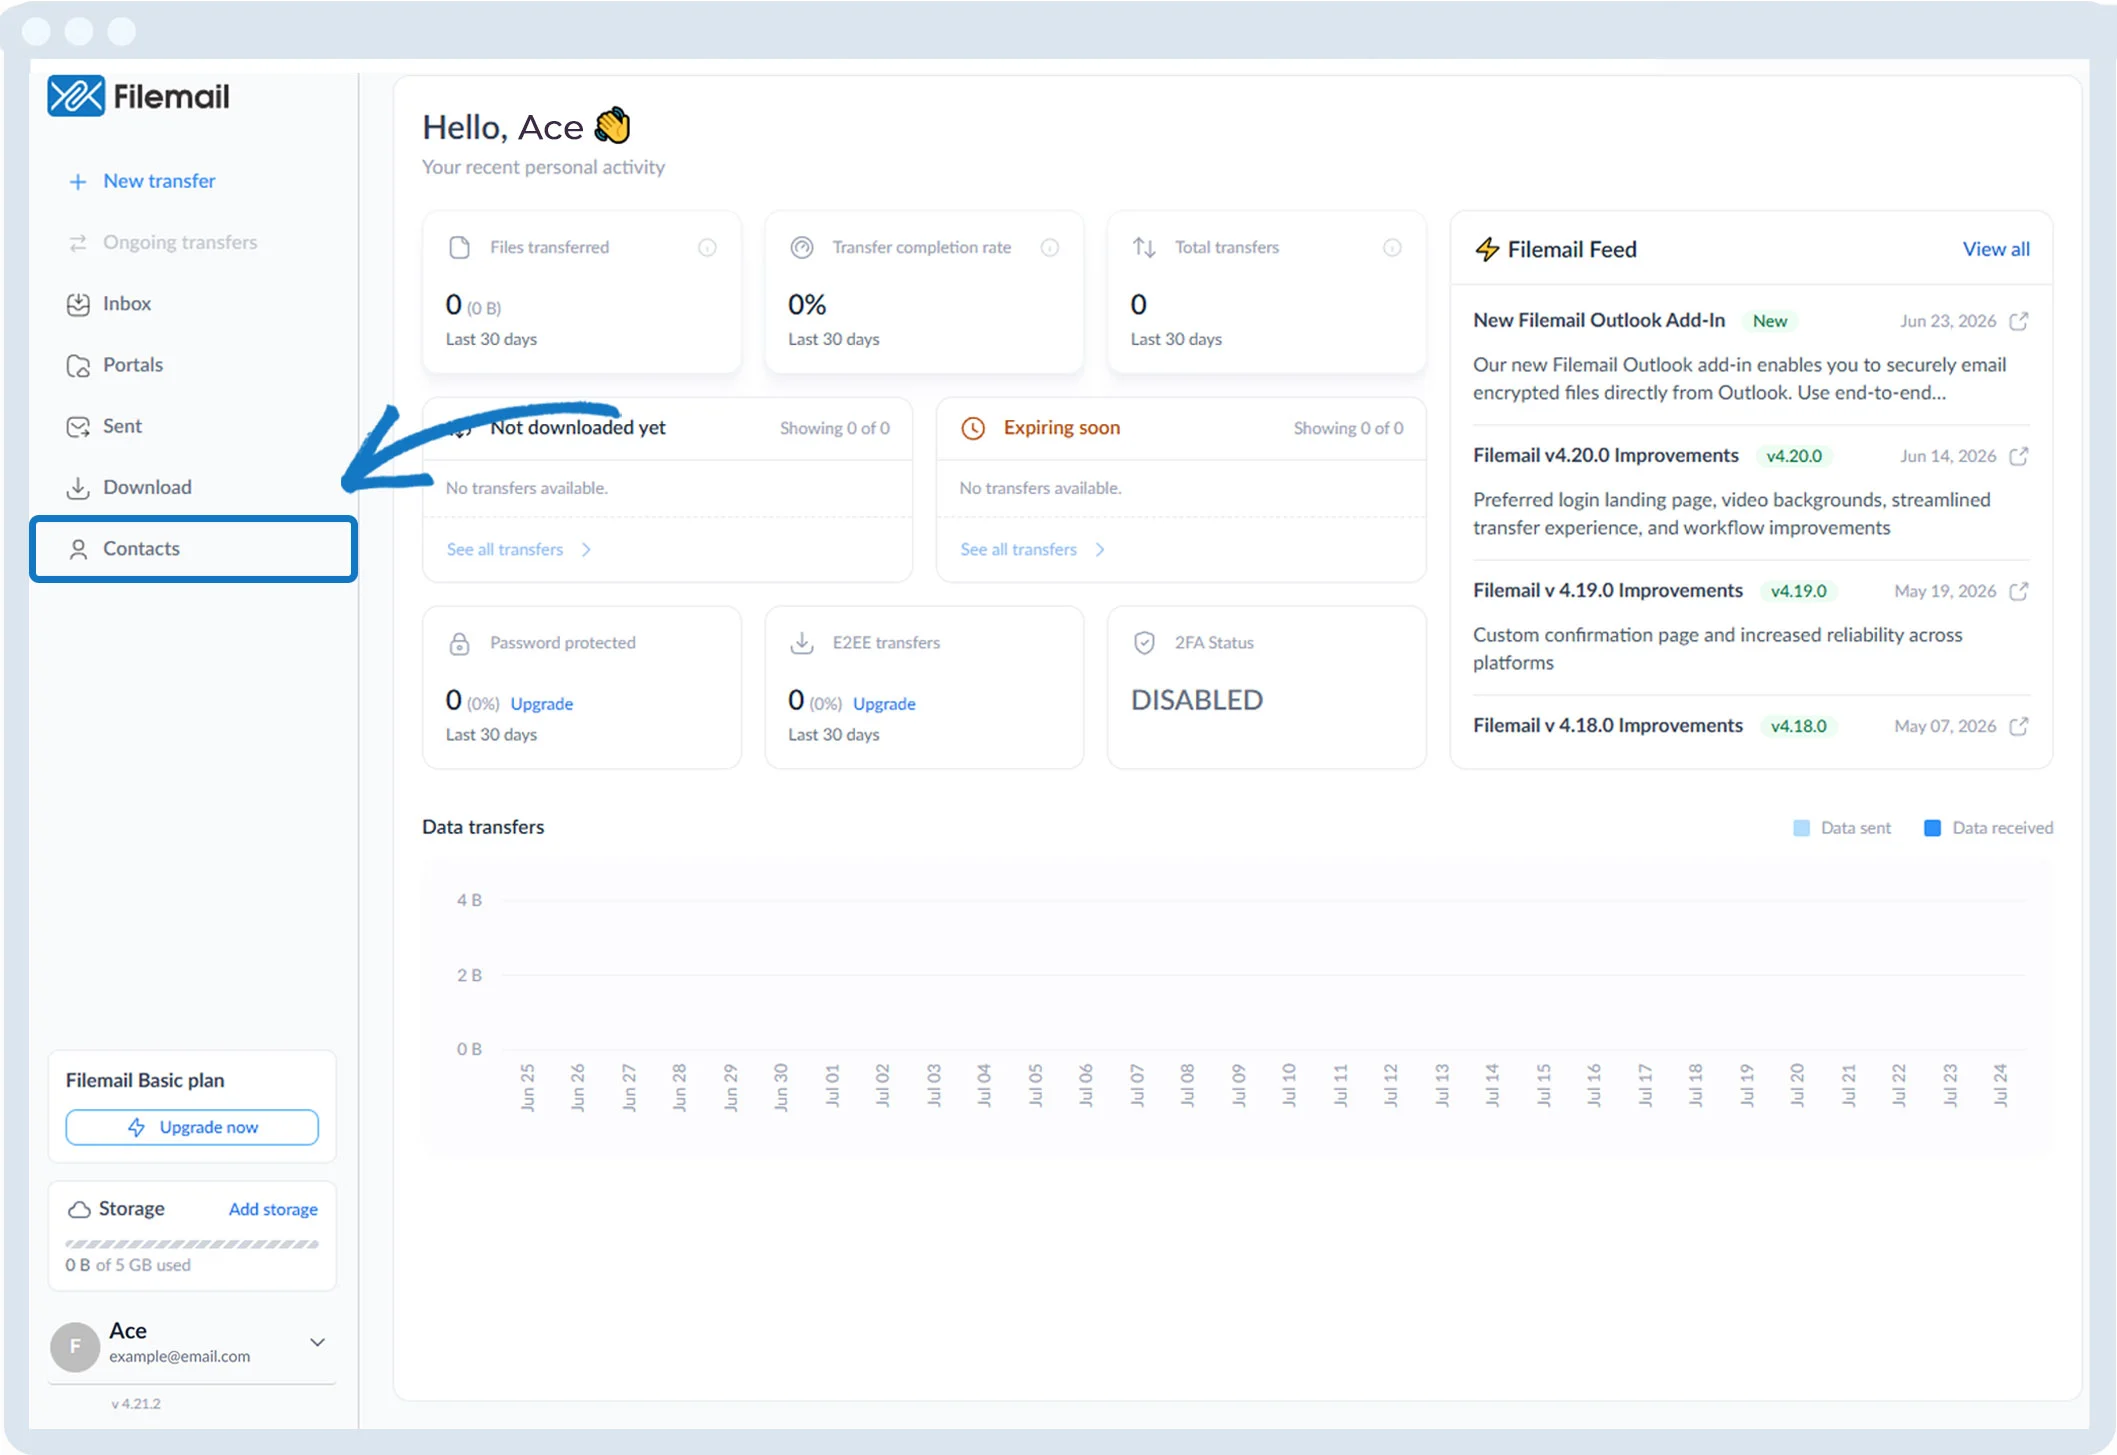This screenshot has height=1455, width=2117.
Task: Click info icon on Total transfers card
Action: click(1392, 247)
